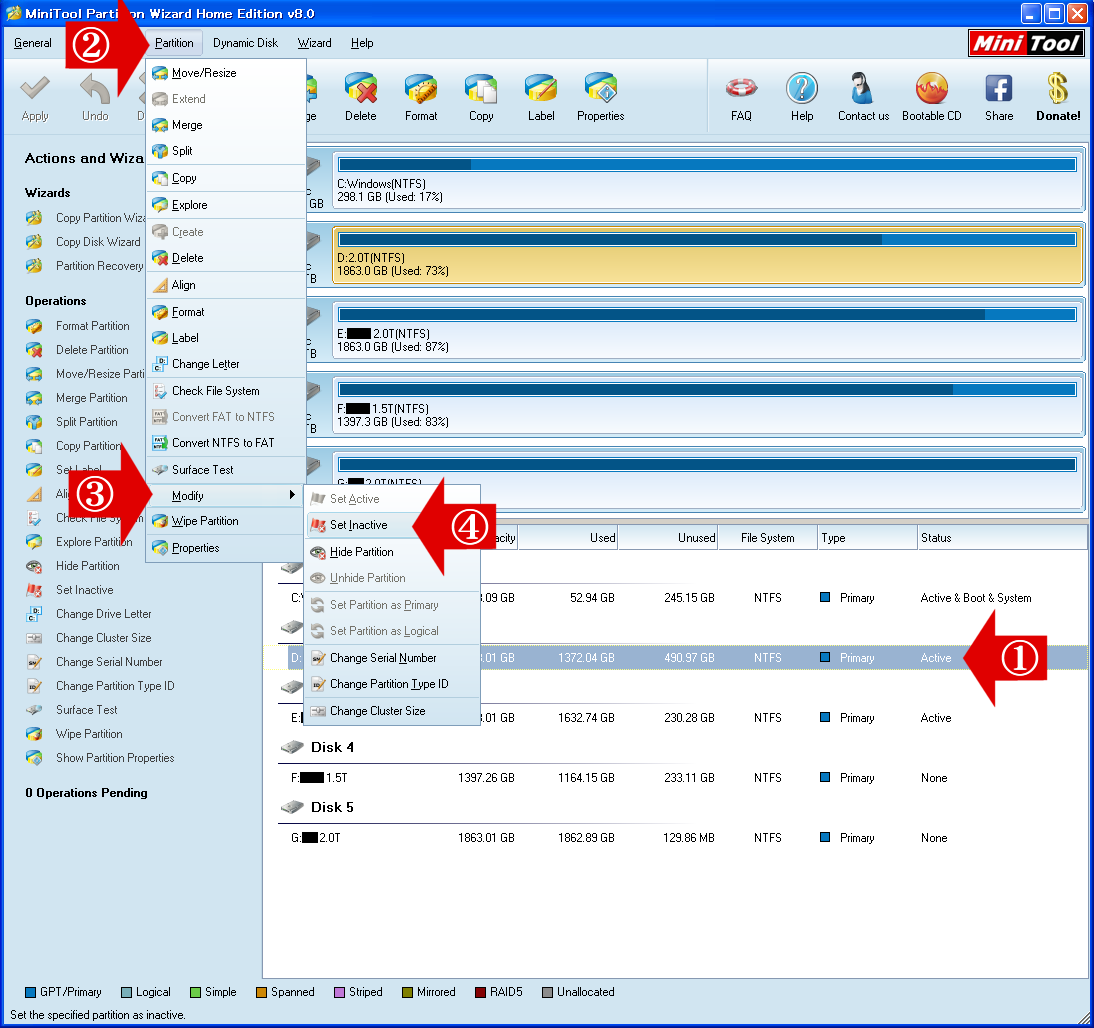Open the Dynamic Disk menu
The width and height of the screenshot is (1094, 1028).
pyautogui.click(x=246, y=43)
